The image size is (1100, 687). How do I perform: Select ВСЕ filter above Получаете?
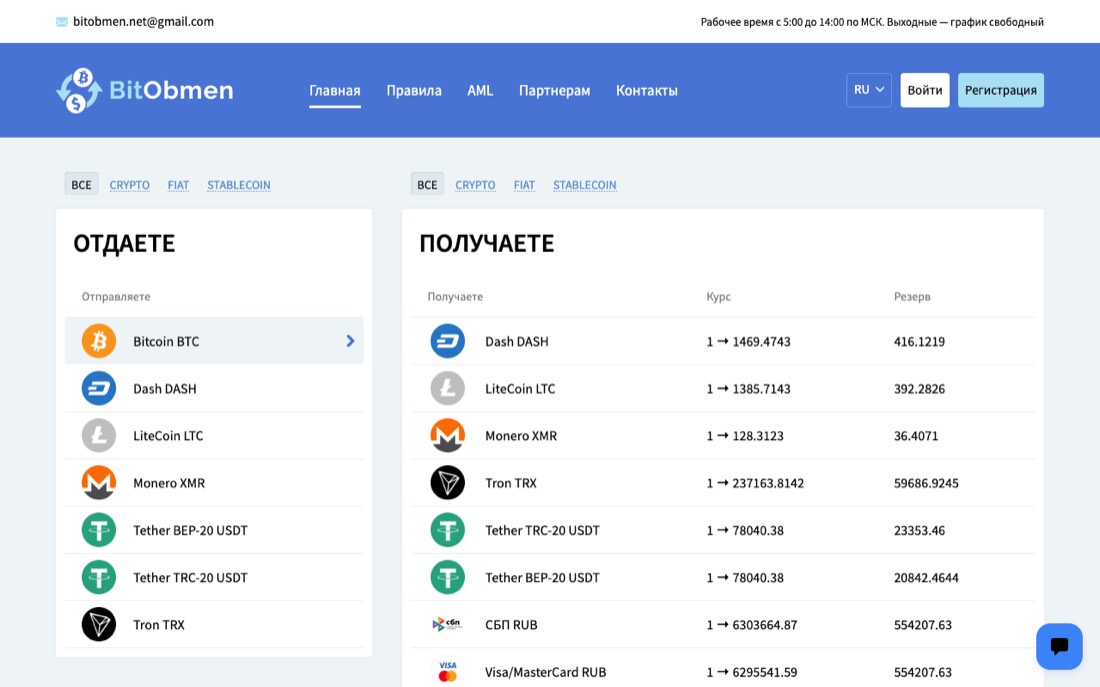tap(427, 185)
